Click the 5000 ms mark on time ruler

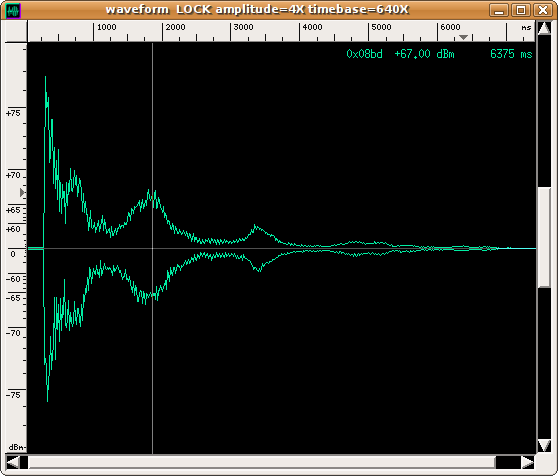point(381,27)
